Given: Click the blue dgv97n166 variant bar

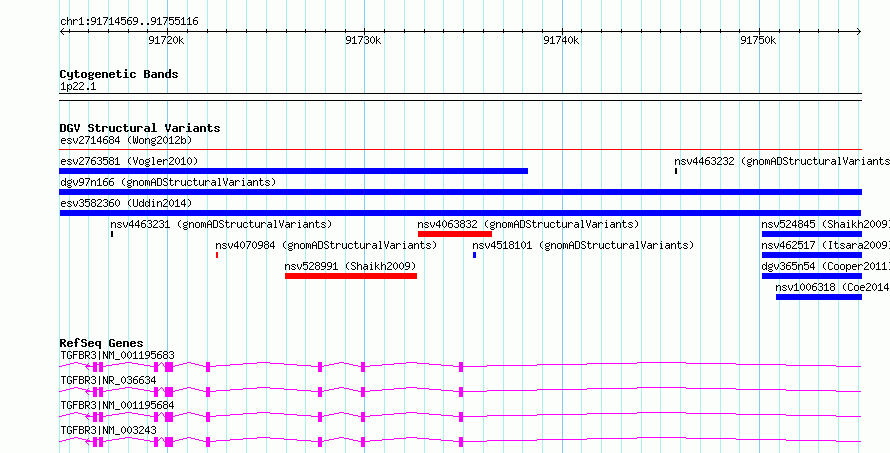Looking at the screenshot, I should coord(460,192).
